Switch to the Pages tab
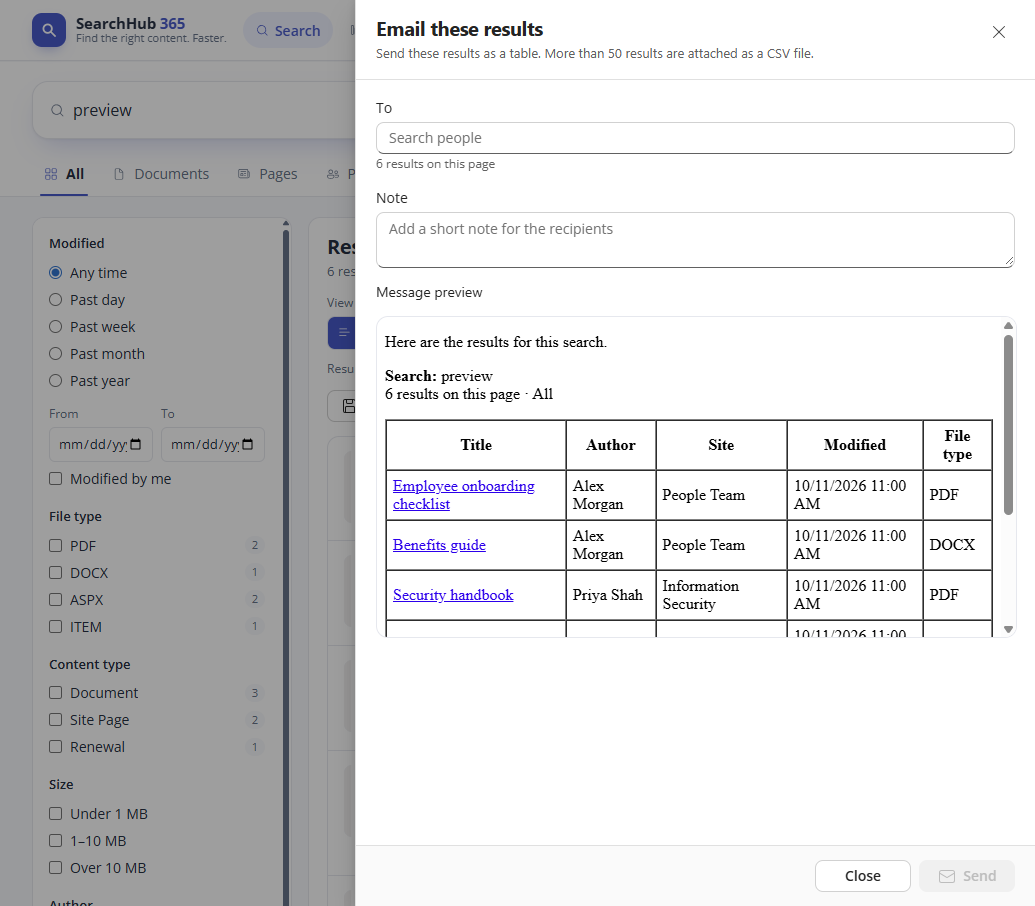The width and height of the screenshot is (1035, 906). tap(267, 174)
